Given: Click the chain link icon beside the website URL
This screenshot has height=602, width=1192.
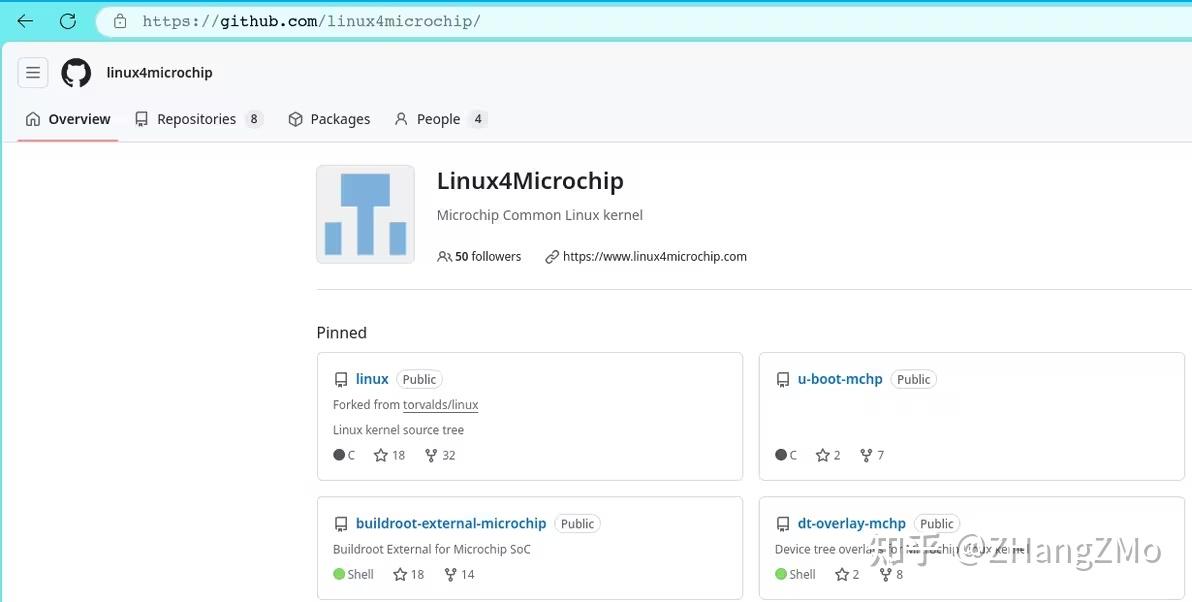Looking at the screenshot, I should 552,256.
